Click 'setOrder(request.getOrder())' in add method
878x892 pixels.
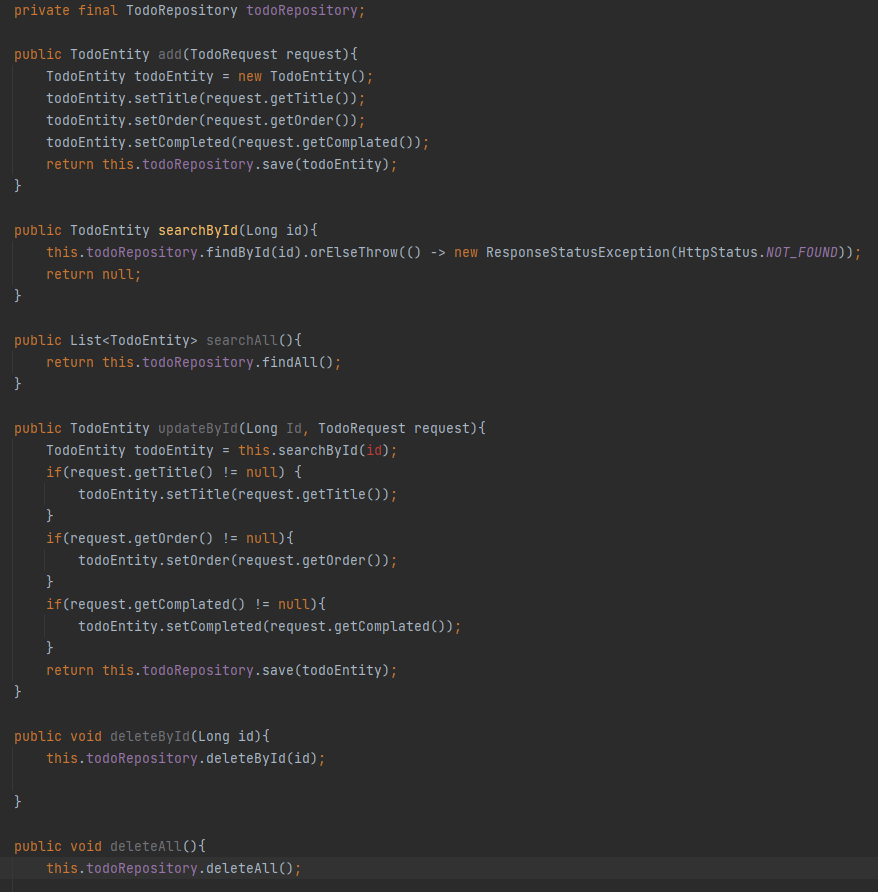245,121
